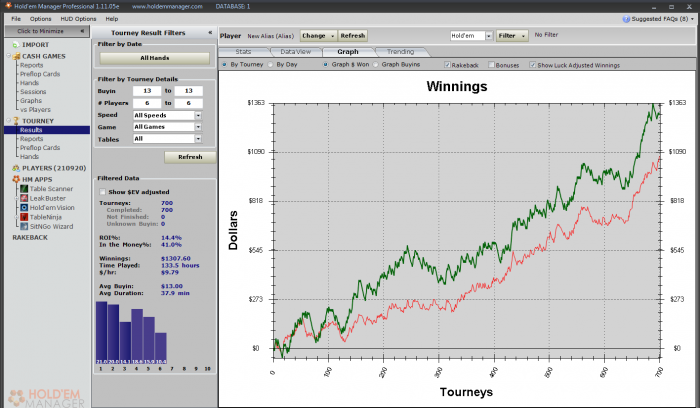
Task: Switch to the Data View tab
Action: (x=296, y=52)
